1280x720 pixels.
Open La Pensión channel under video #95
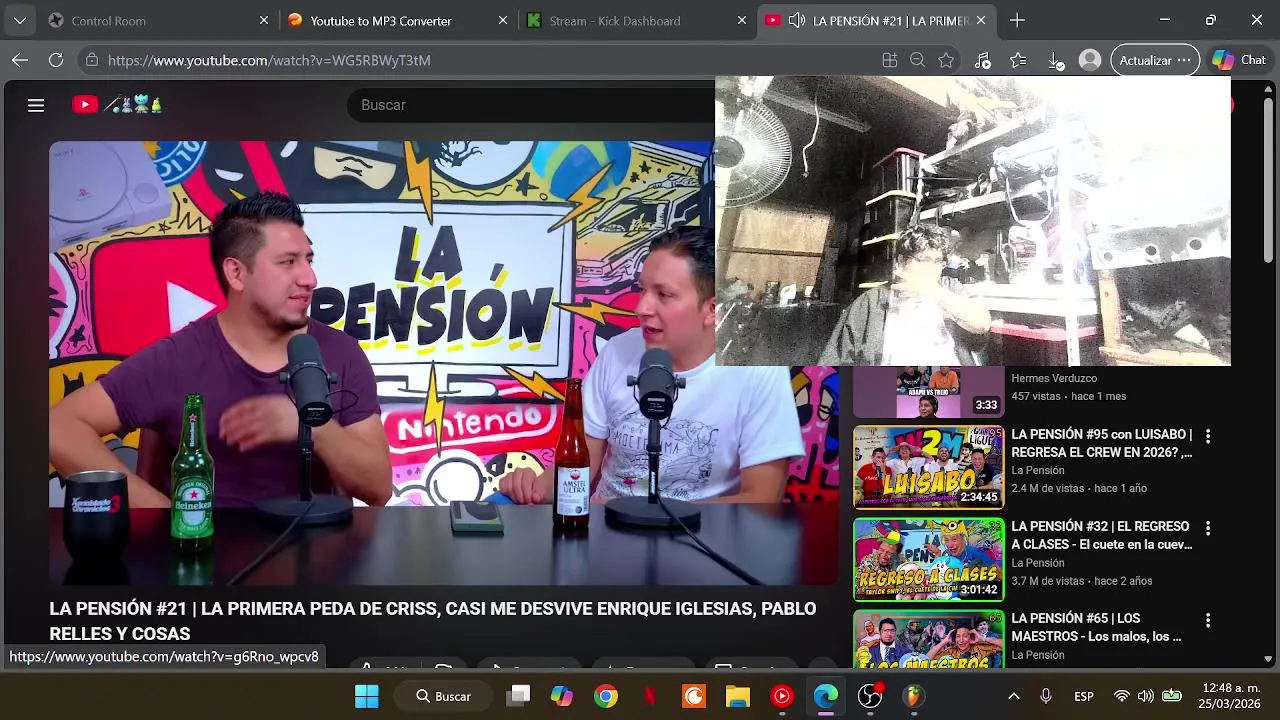1038,470
